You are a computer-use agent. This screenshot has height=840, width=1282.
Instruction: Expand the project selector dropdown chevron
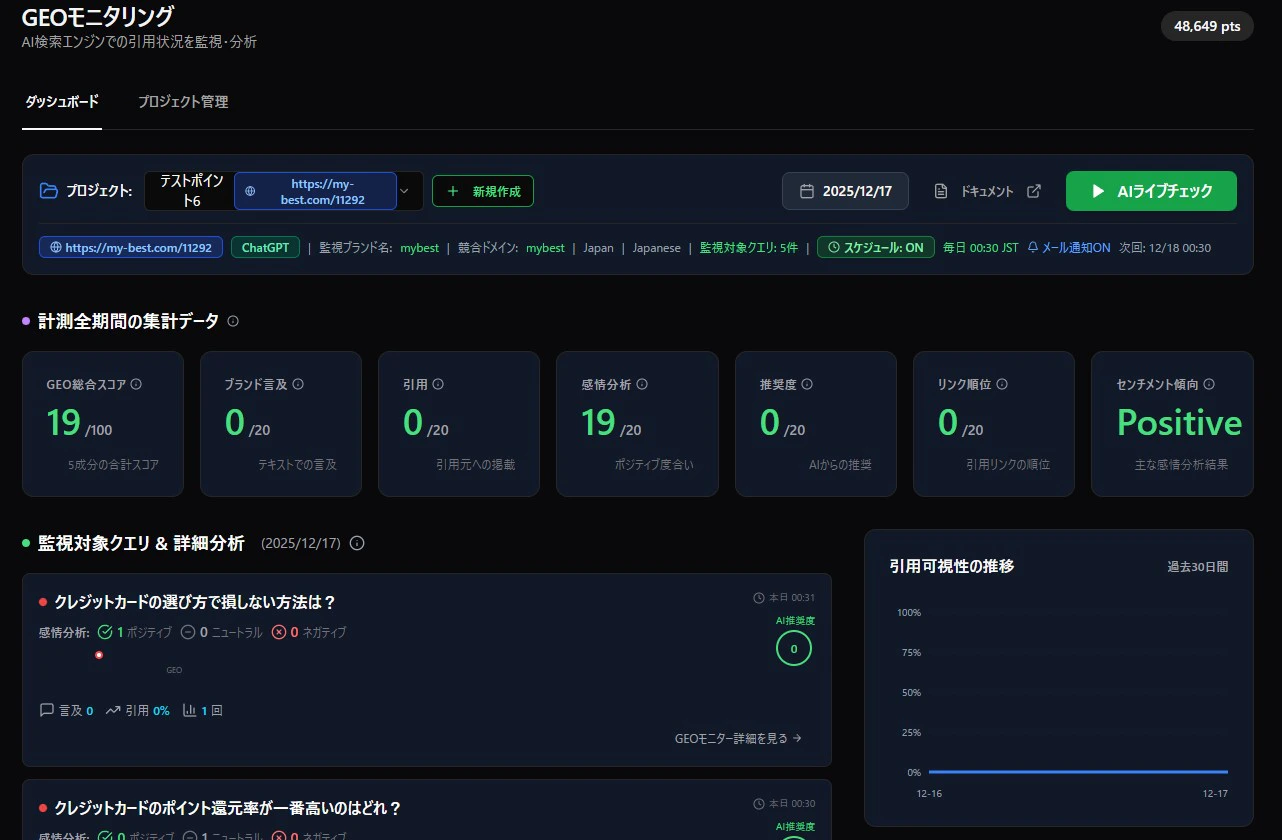(405, 191)
